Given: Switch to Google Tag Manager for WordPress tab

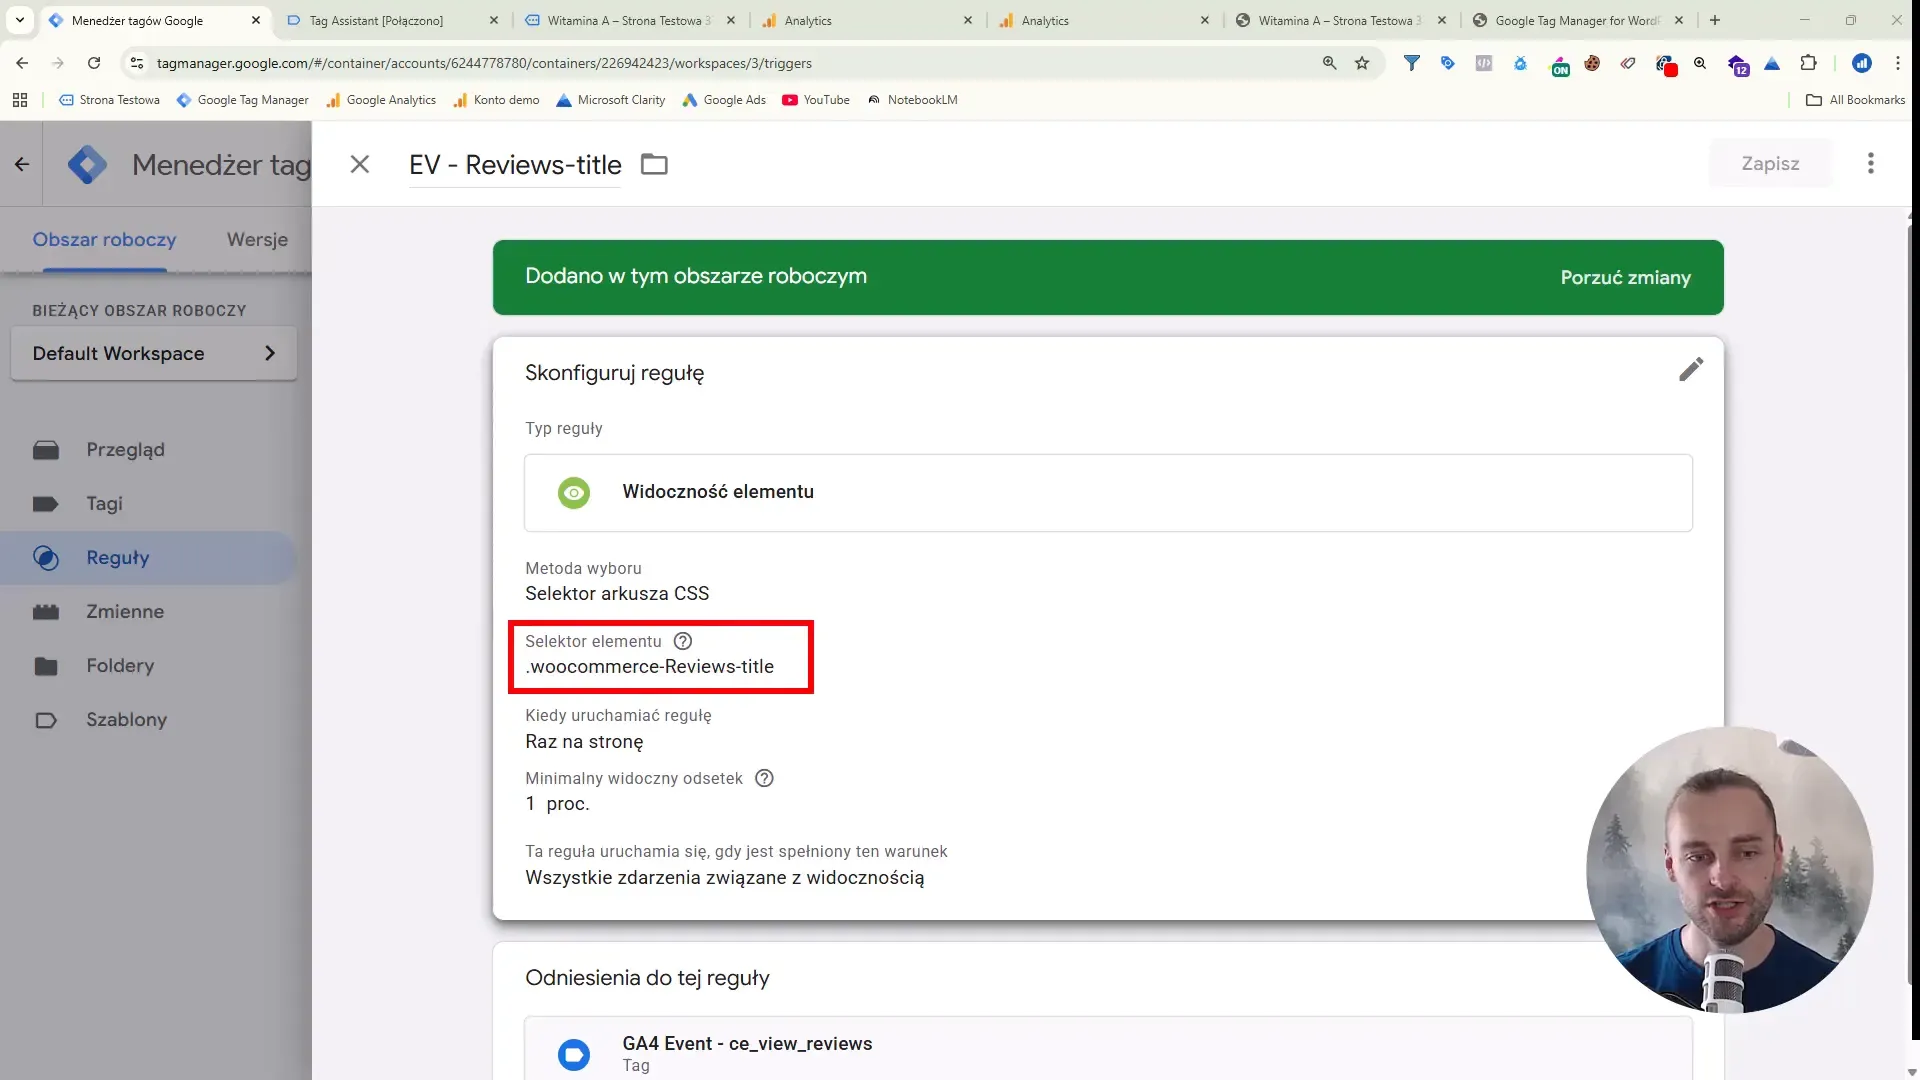Looking at the screenshot, I should (x=1576, y=20).
